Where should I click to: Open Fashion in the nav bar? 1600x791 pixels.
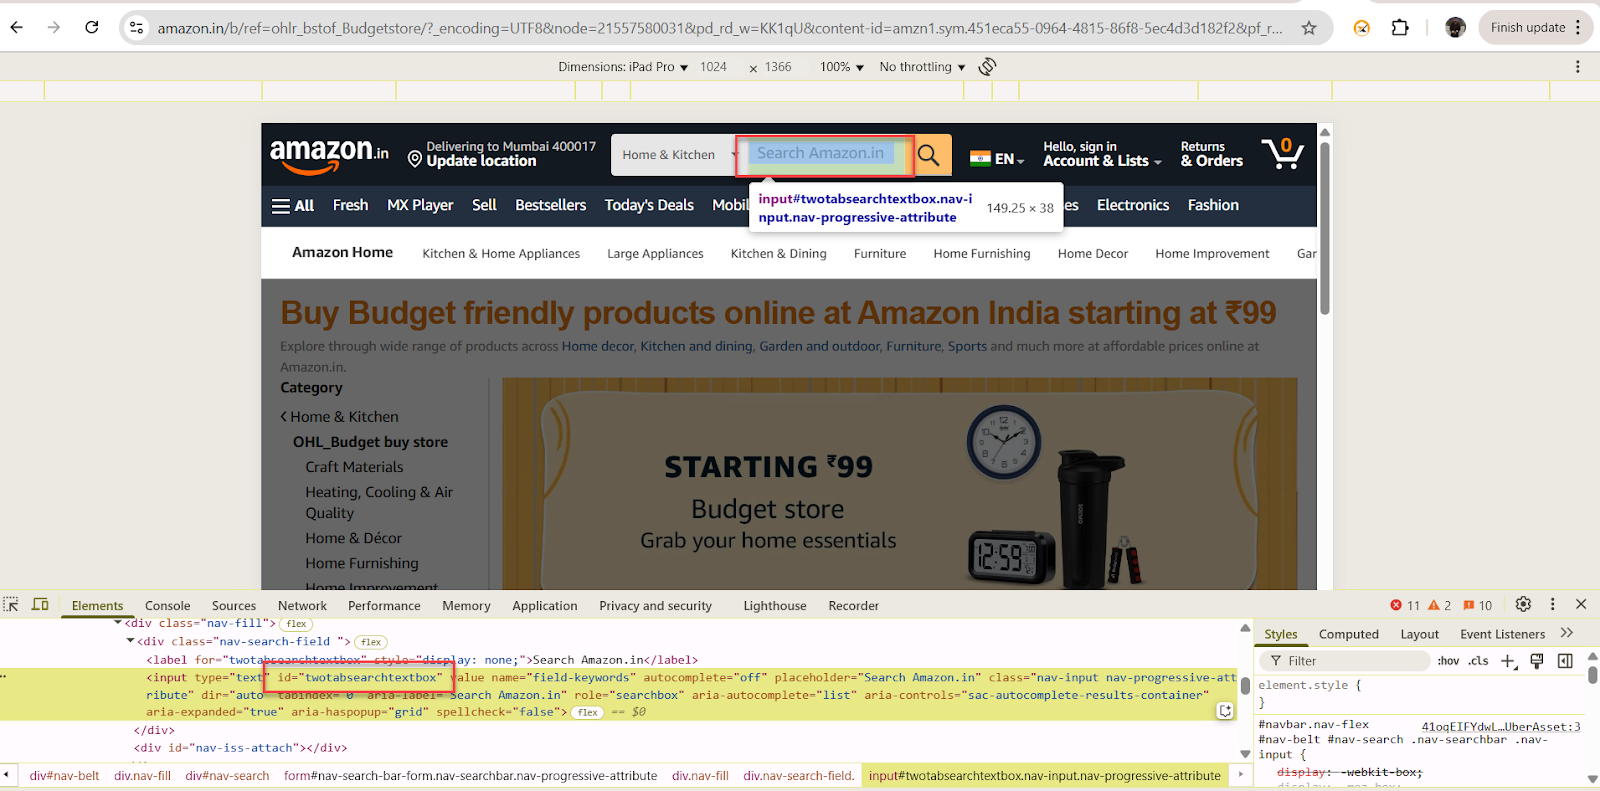1213,205
